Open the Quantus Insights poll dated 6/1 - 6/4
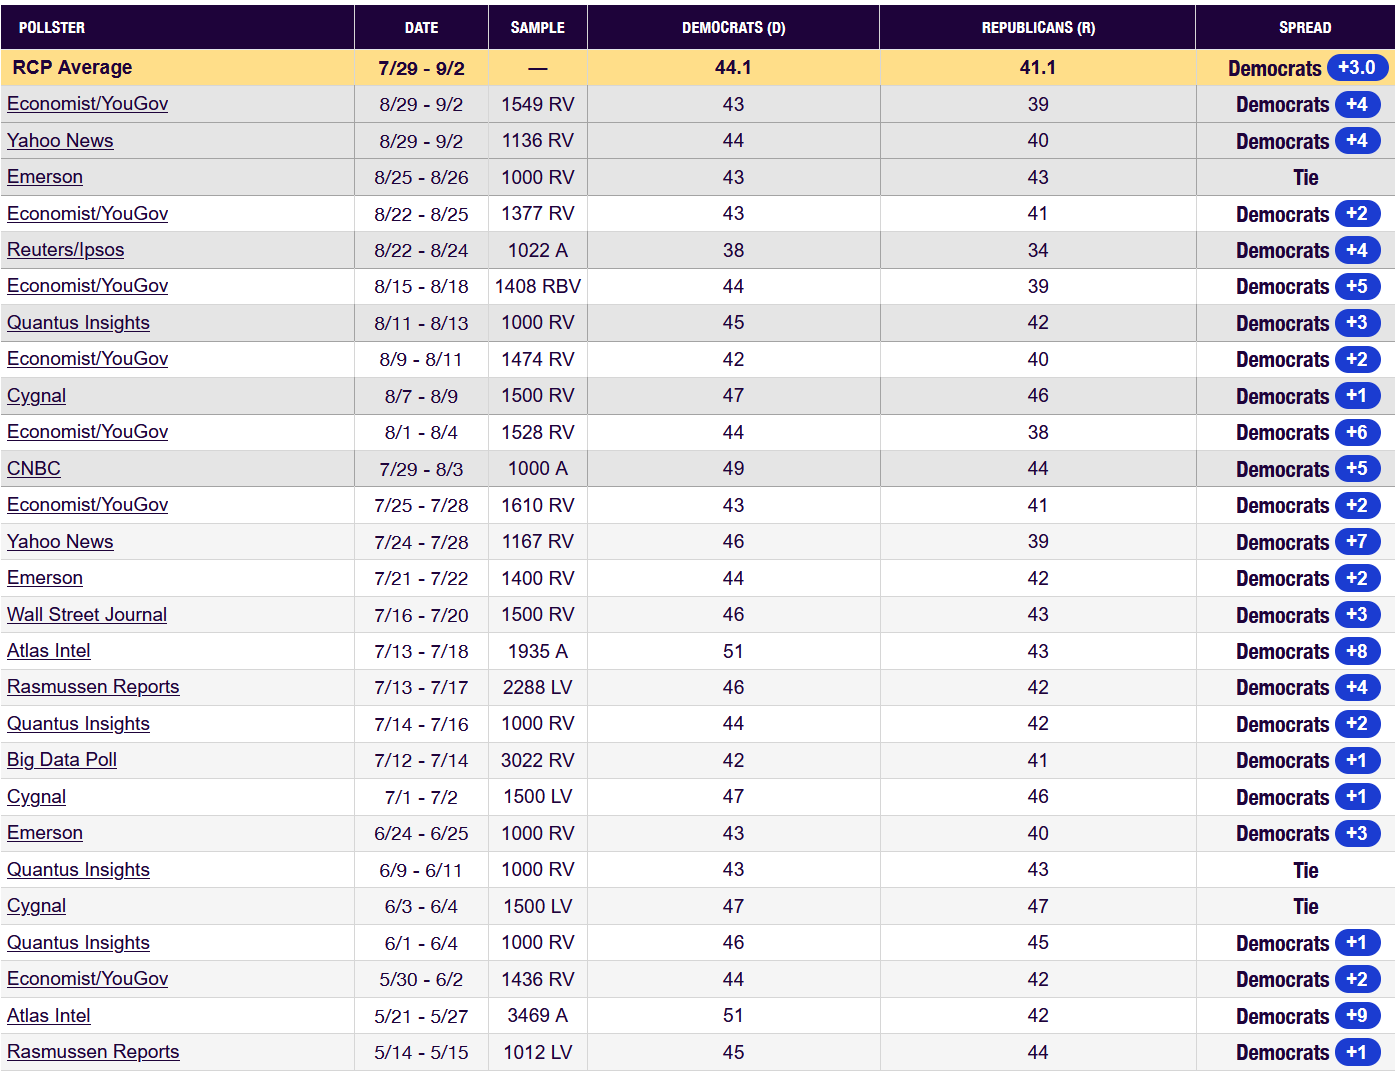This screenshot has width=1395, height=1071. (78, 943)
